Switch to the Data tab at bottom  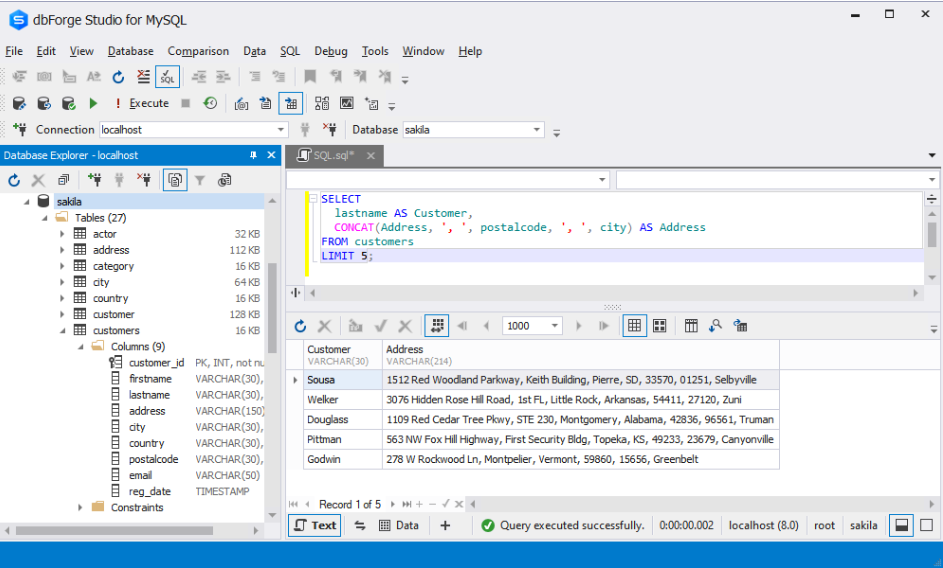(399, 525)
